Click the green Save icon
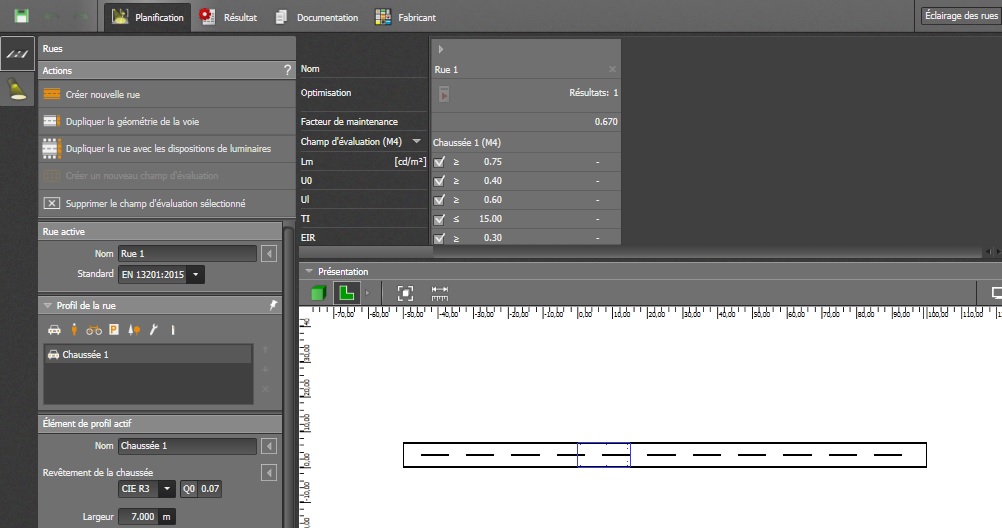The height and width of the screenshot is (528, 1002). tap(21, 16)
